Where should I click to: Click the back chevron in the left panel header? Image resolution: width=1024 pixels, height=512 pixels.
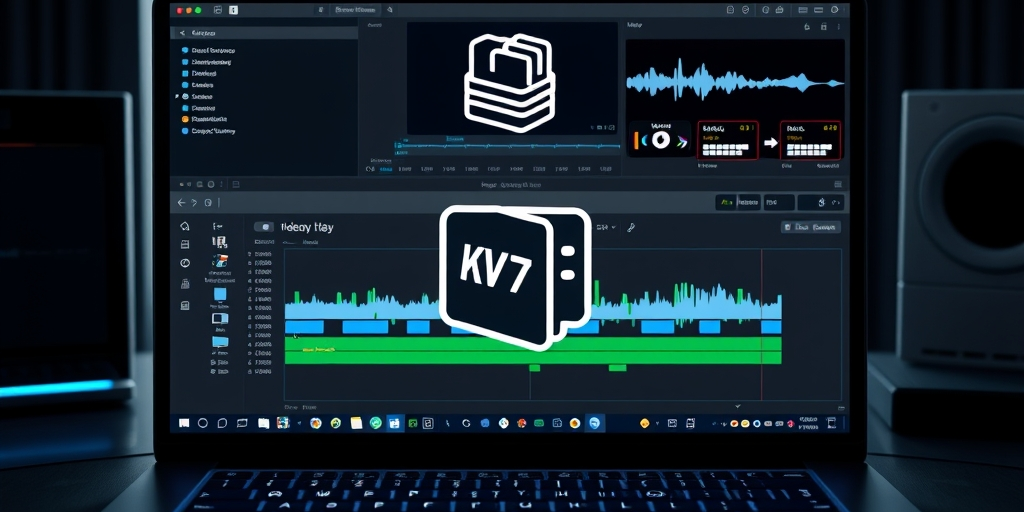pyautogui.click(x=182, y=33)
